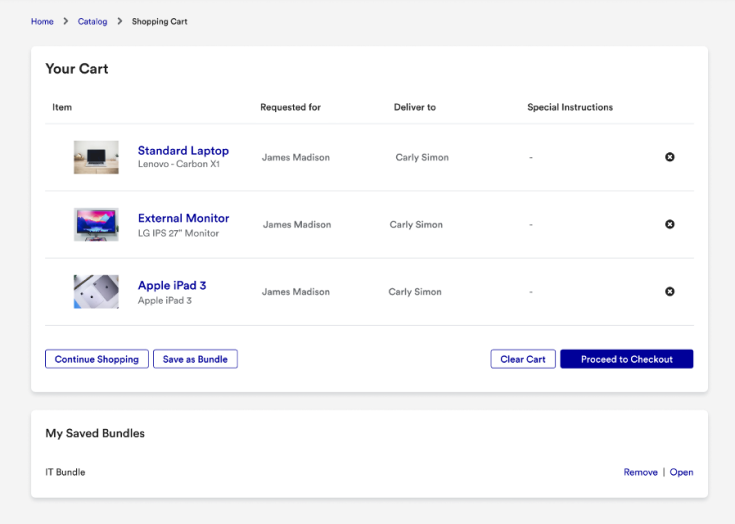Screen dimensions: 735x524
Task: Click the LG IPS 27" Monitor description
Action: click(x=178, y=233)
